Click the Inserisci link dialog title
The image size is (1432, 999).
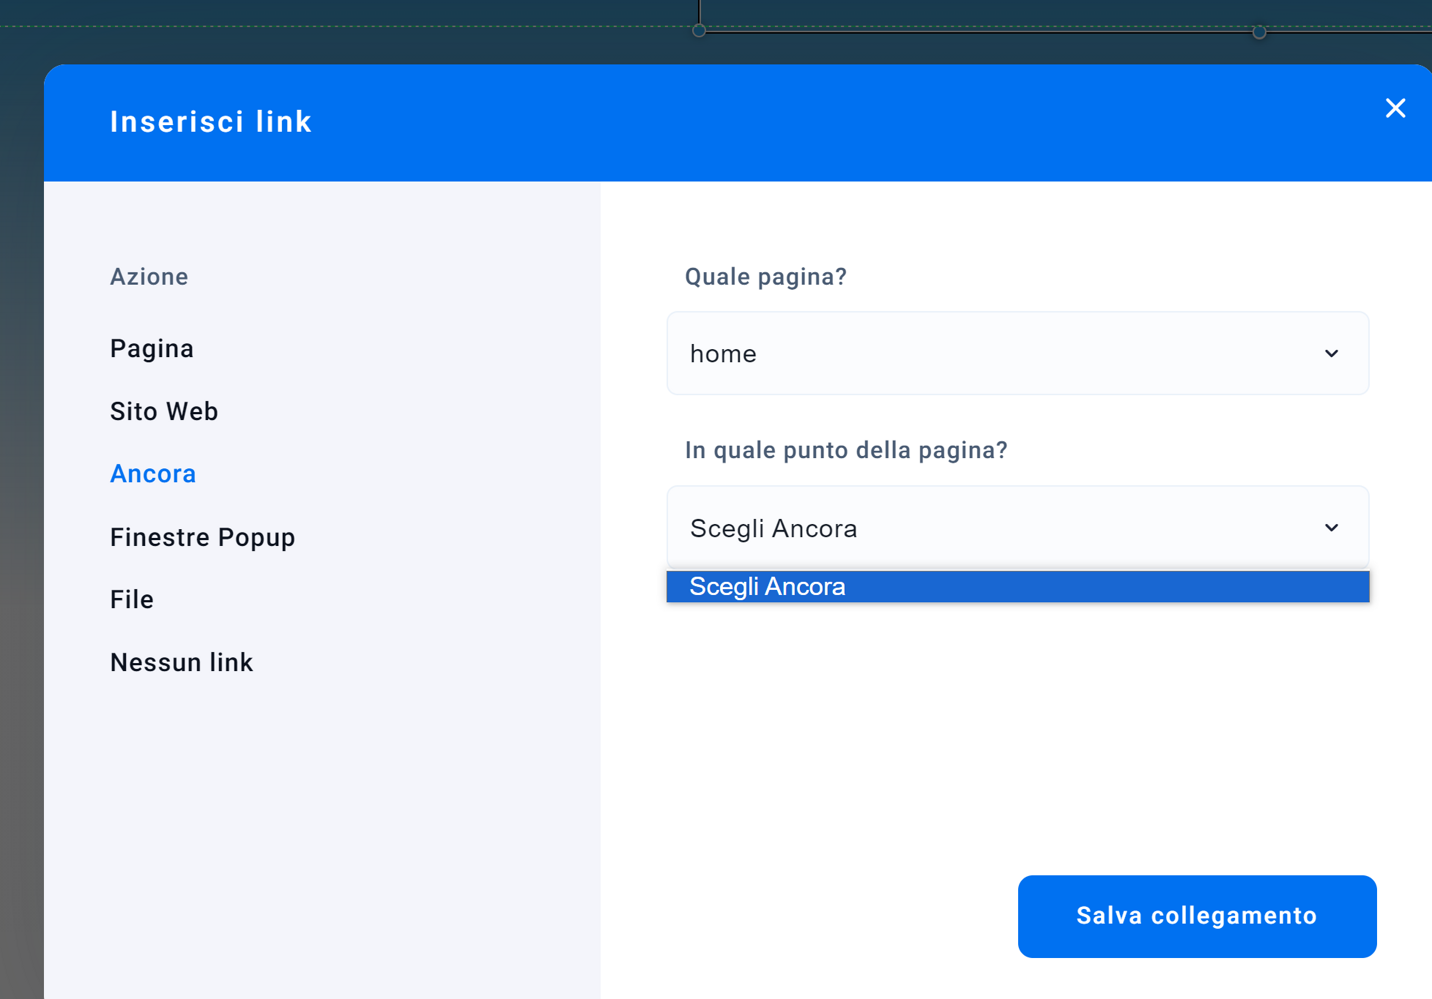click(x=211, y=122)
